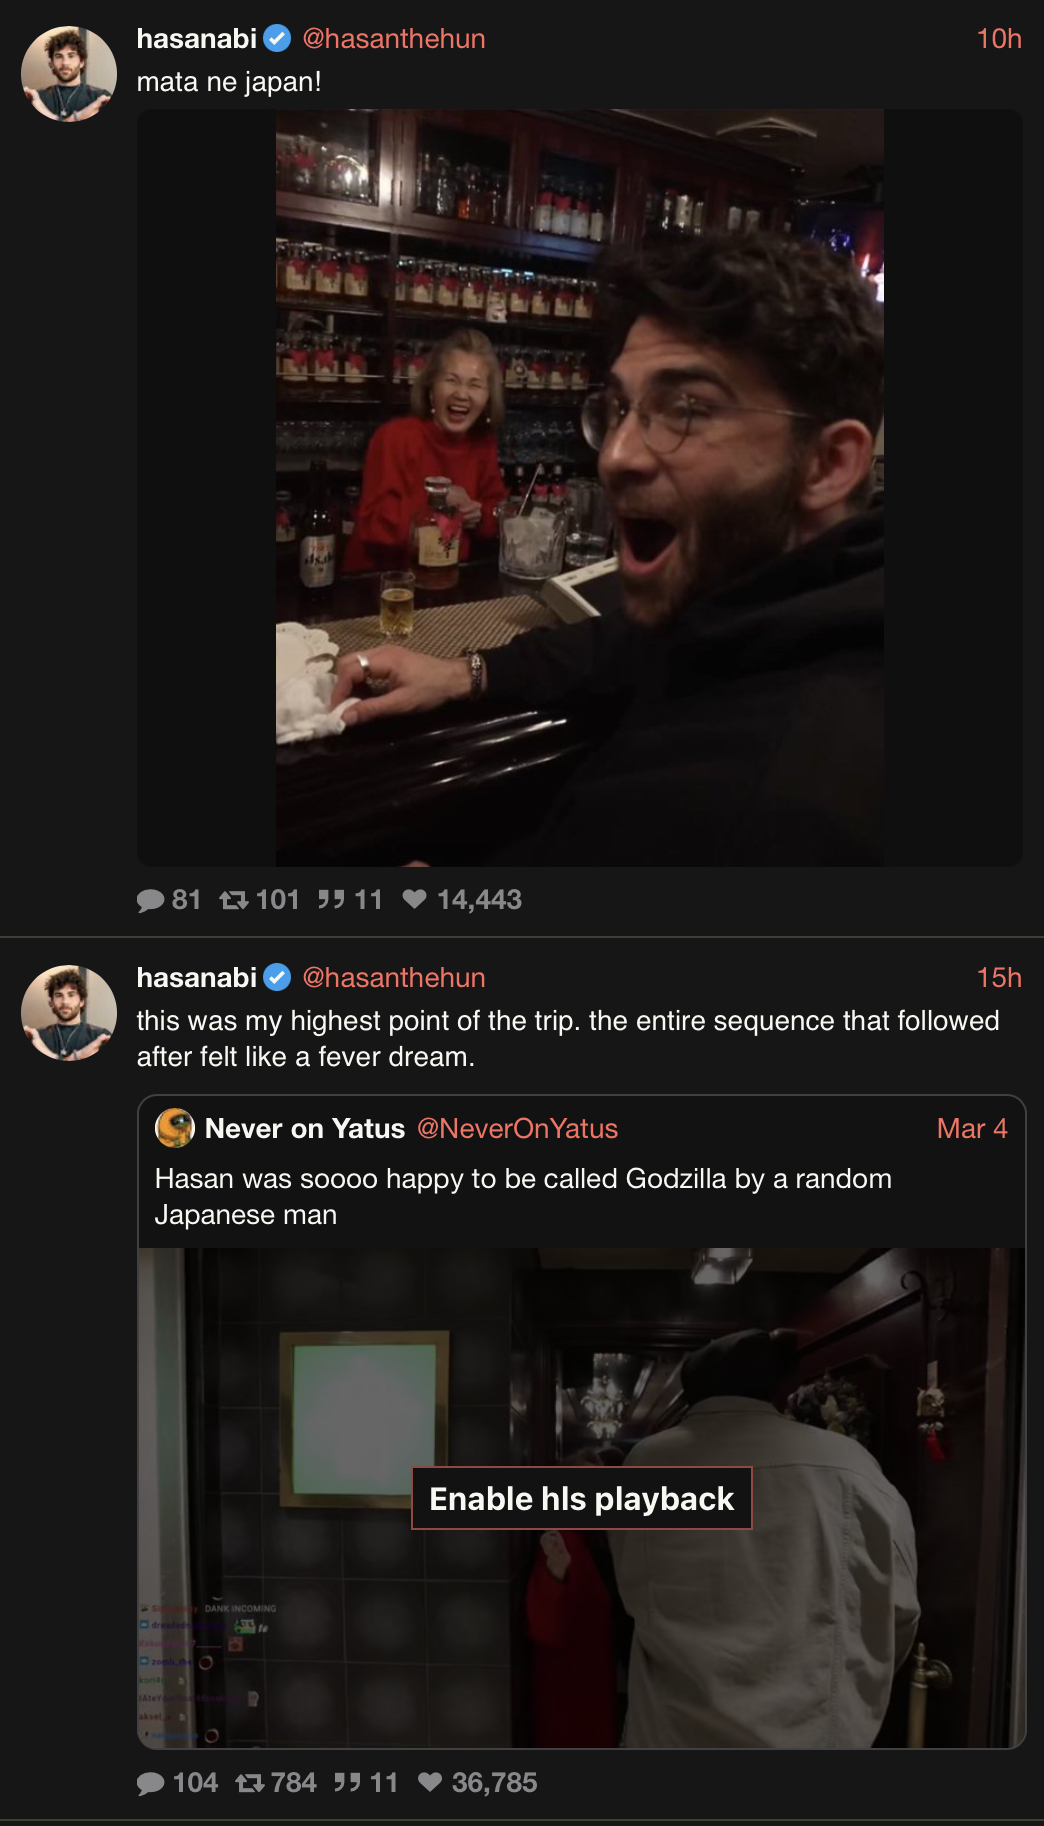This screenshot has width=1044, height=1826.
Task: Click the heart icon showing 14,443 likes
Action: [415, 899]
